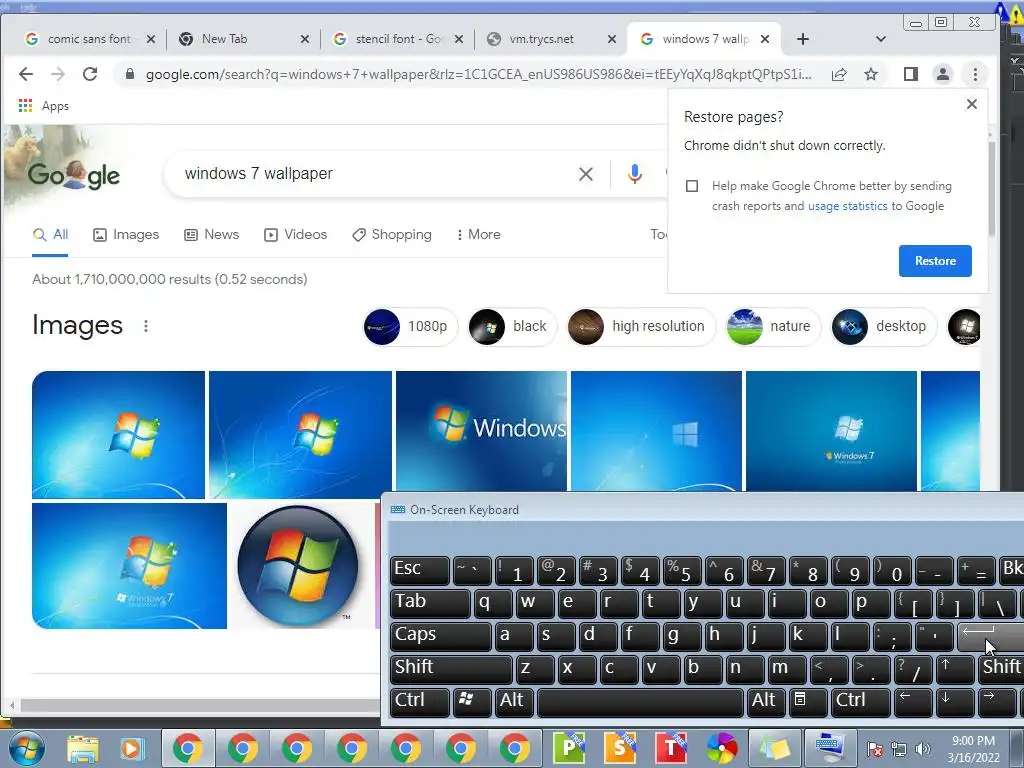1024x768 pixels.
Task: Go back using Chrome's back arrow
Action: click(25, 74)
